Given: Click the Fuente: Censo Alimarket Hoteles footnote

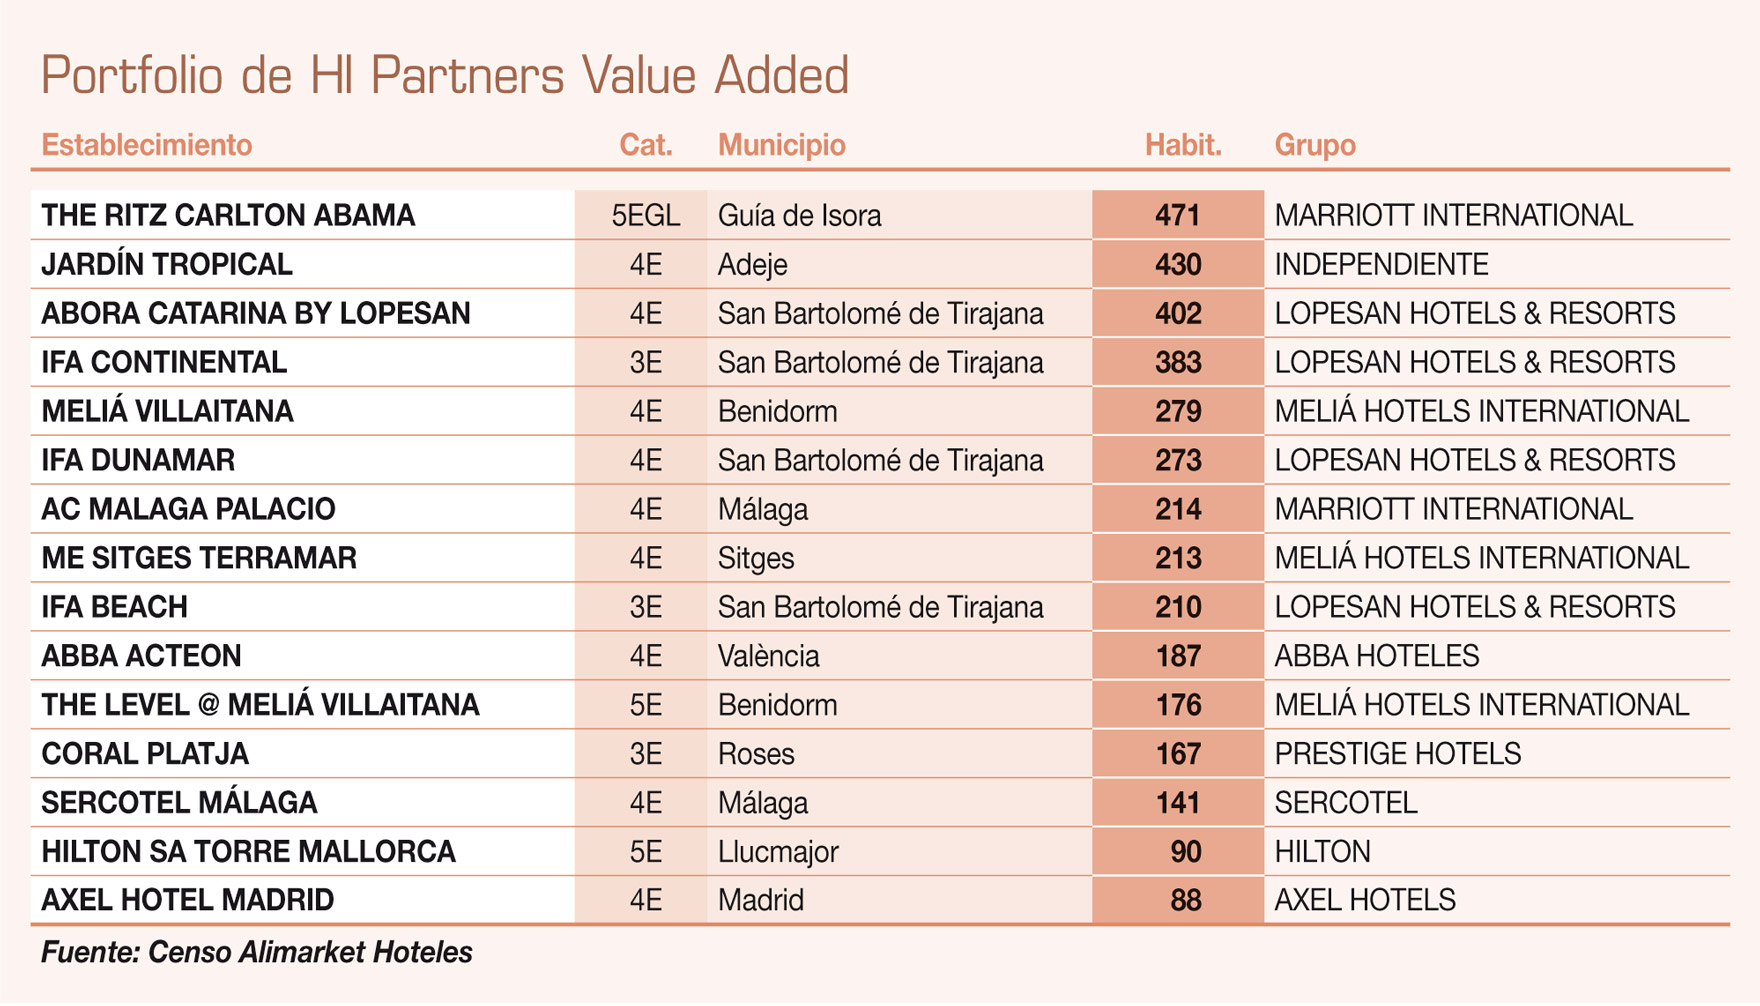Looking at the screenshot, I should point(257,952).
